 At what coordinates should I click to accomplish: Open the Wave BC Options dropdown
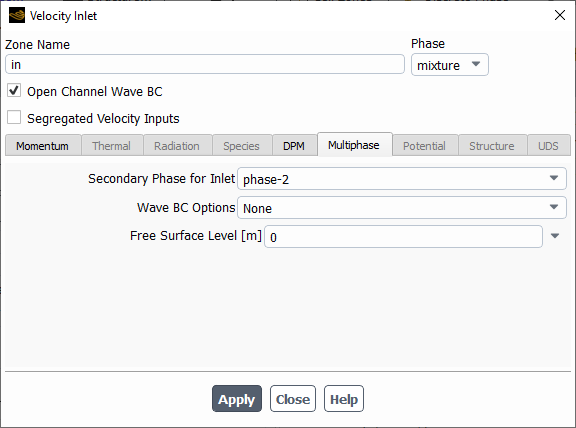point(402,208)
